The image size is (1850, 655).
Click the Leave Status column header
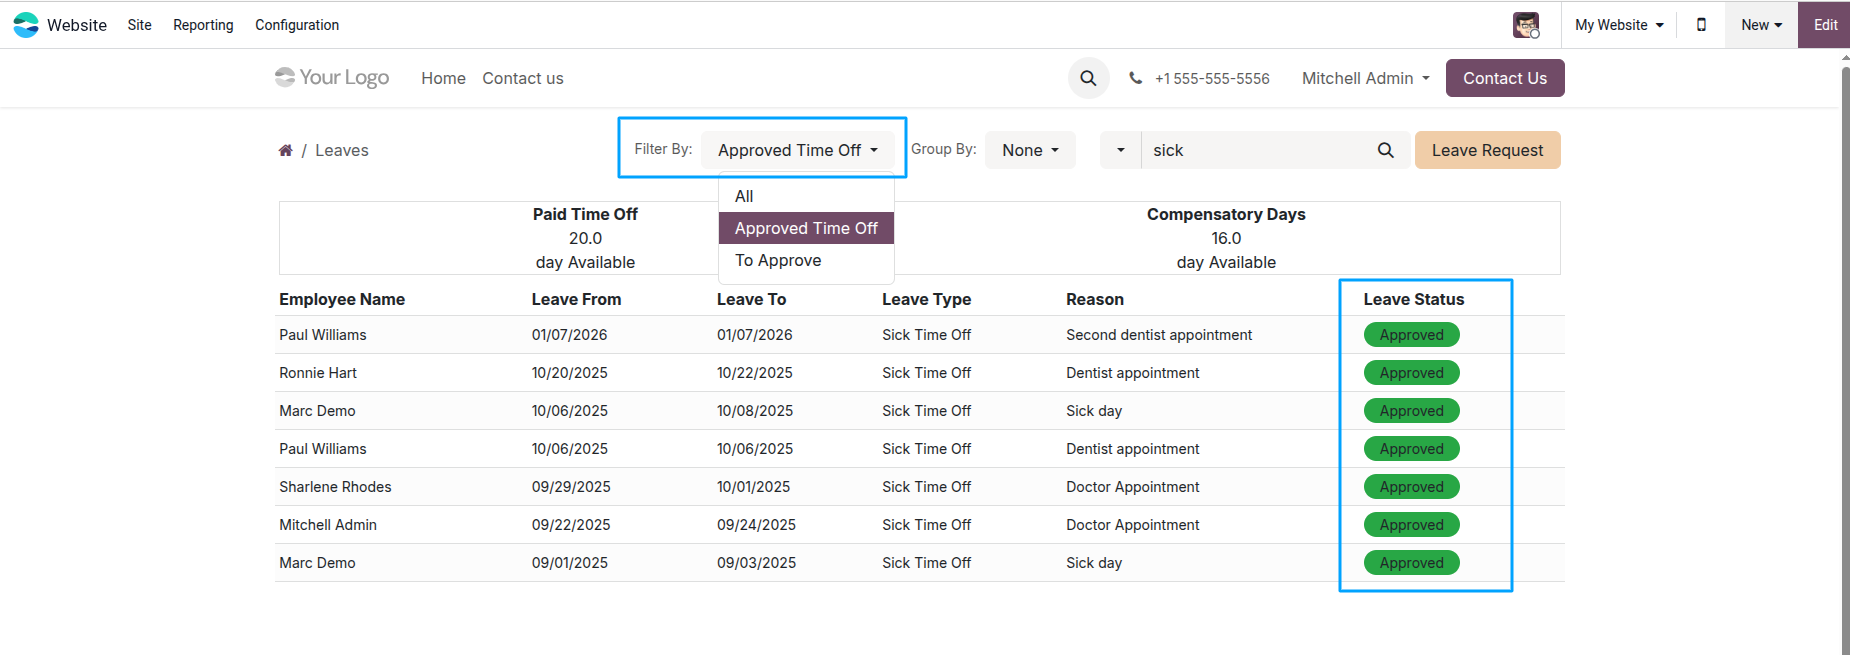coord(1413,299)
